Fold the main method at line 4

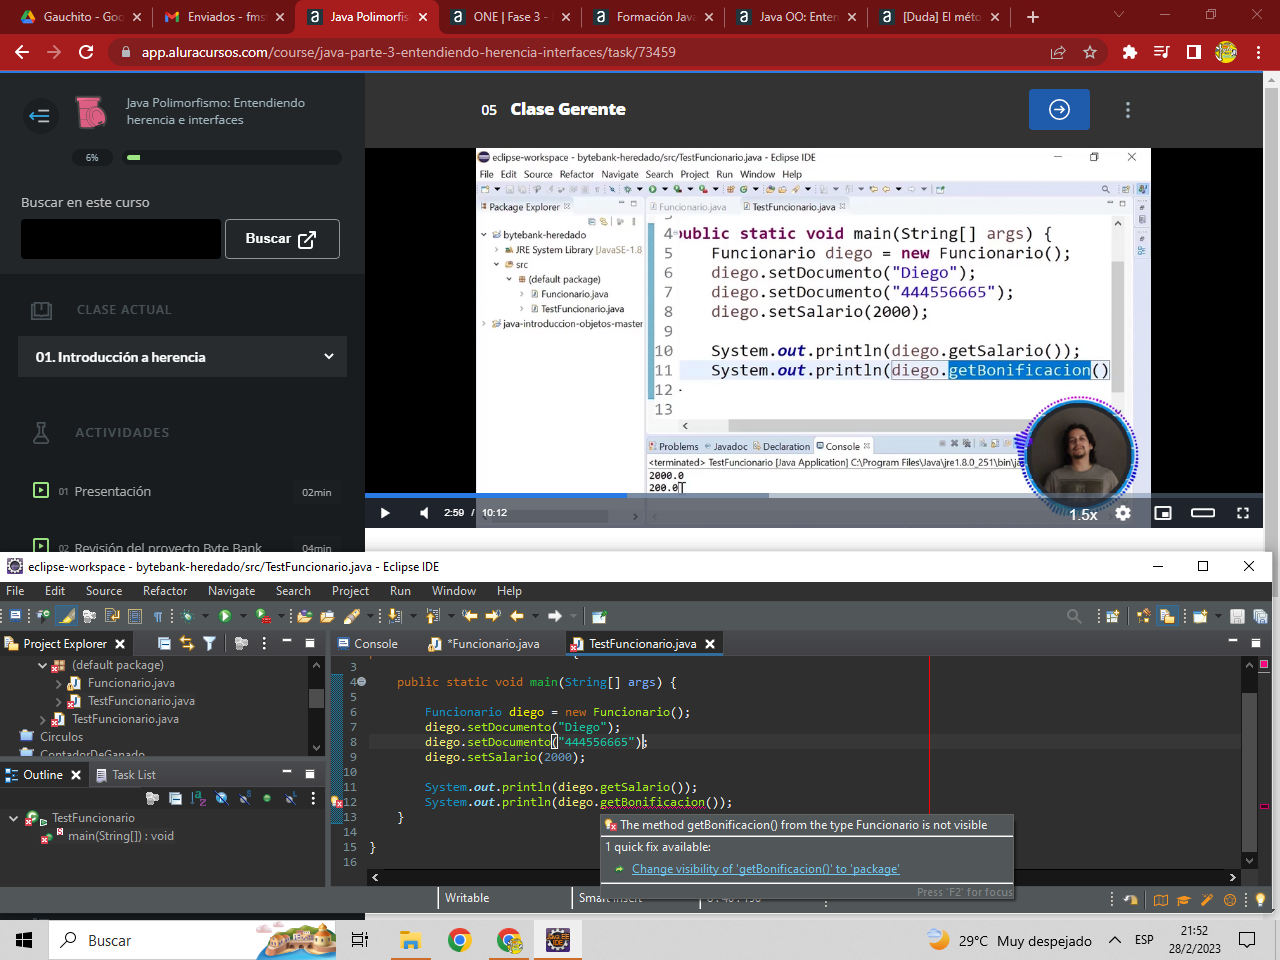click(x=361, y=682)
